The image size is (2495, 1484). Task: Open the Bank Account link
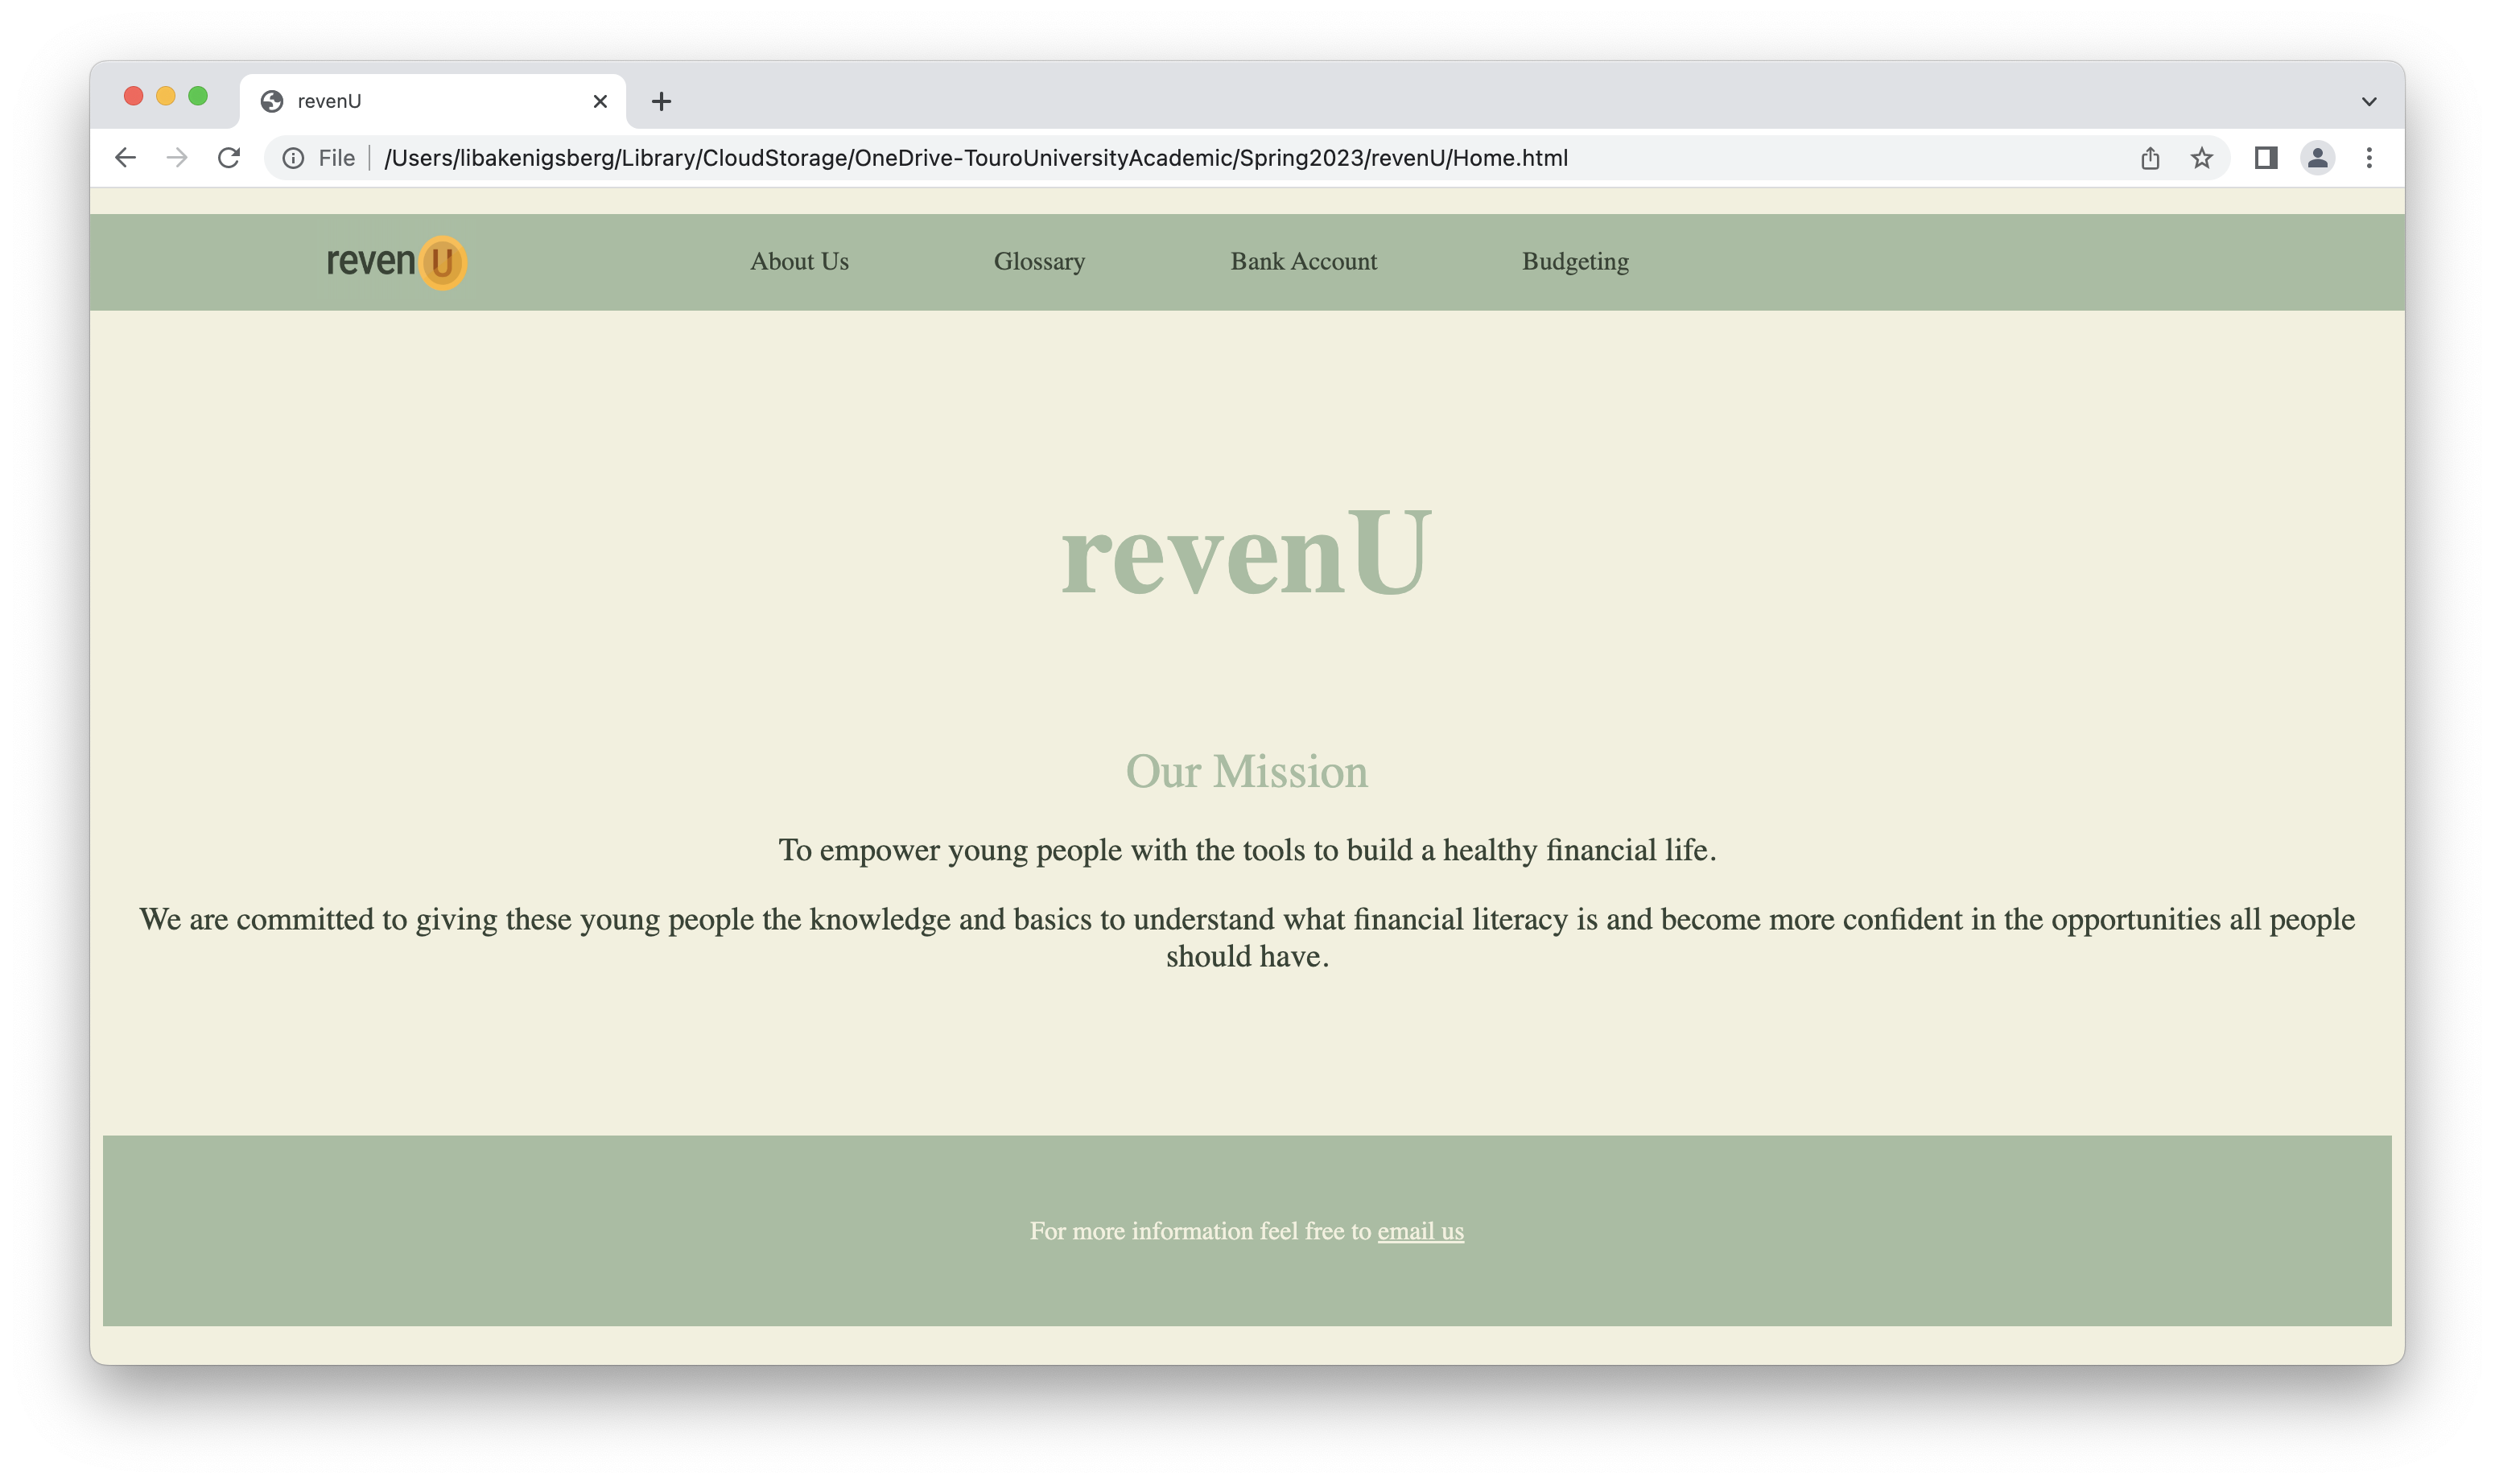tap(1303, 261)
